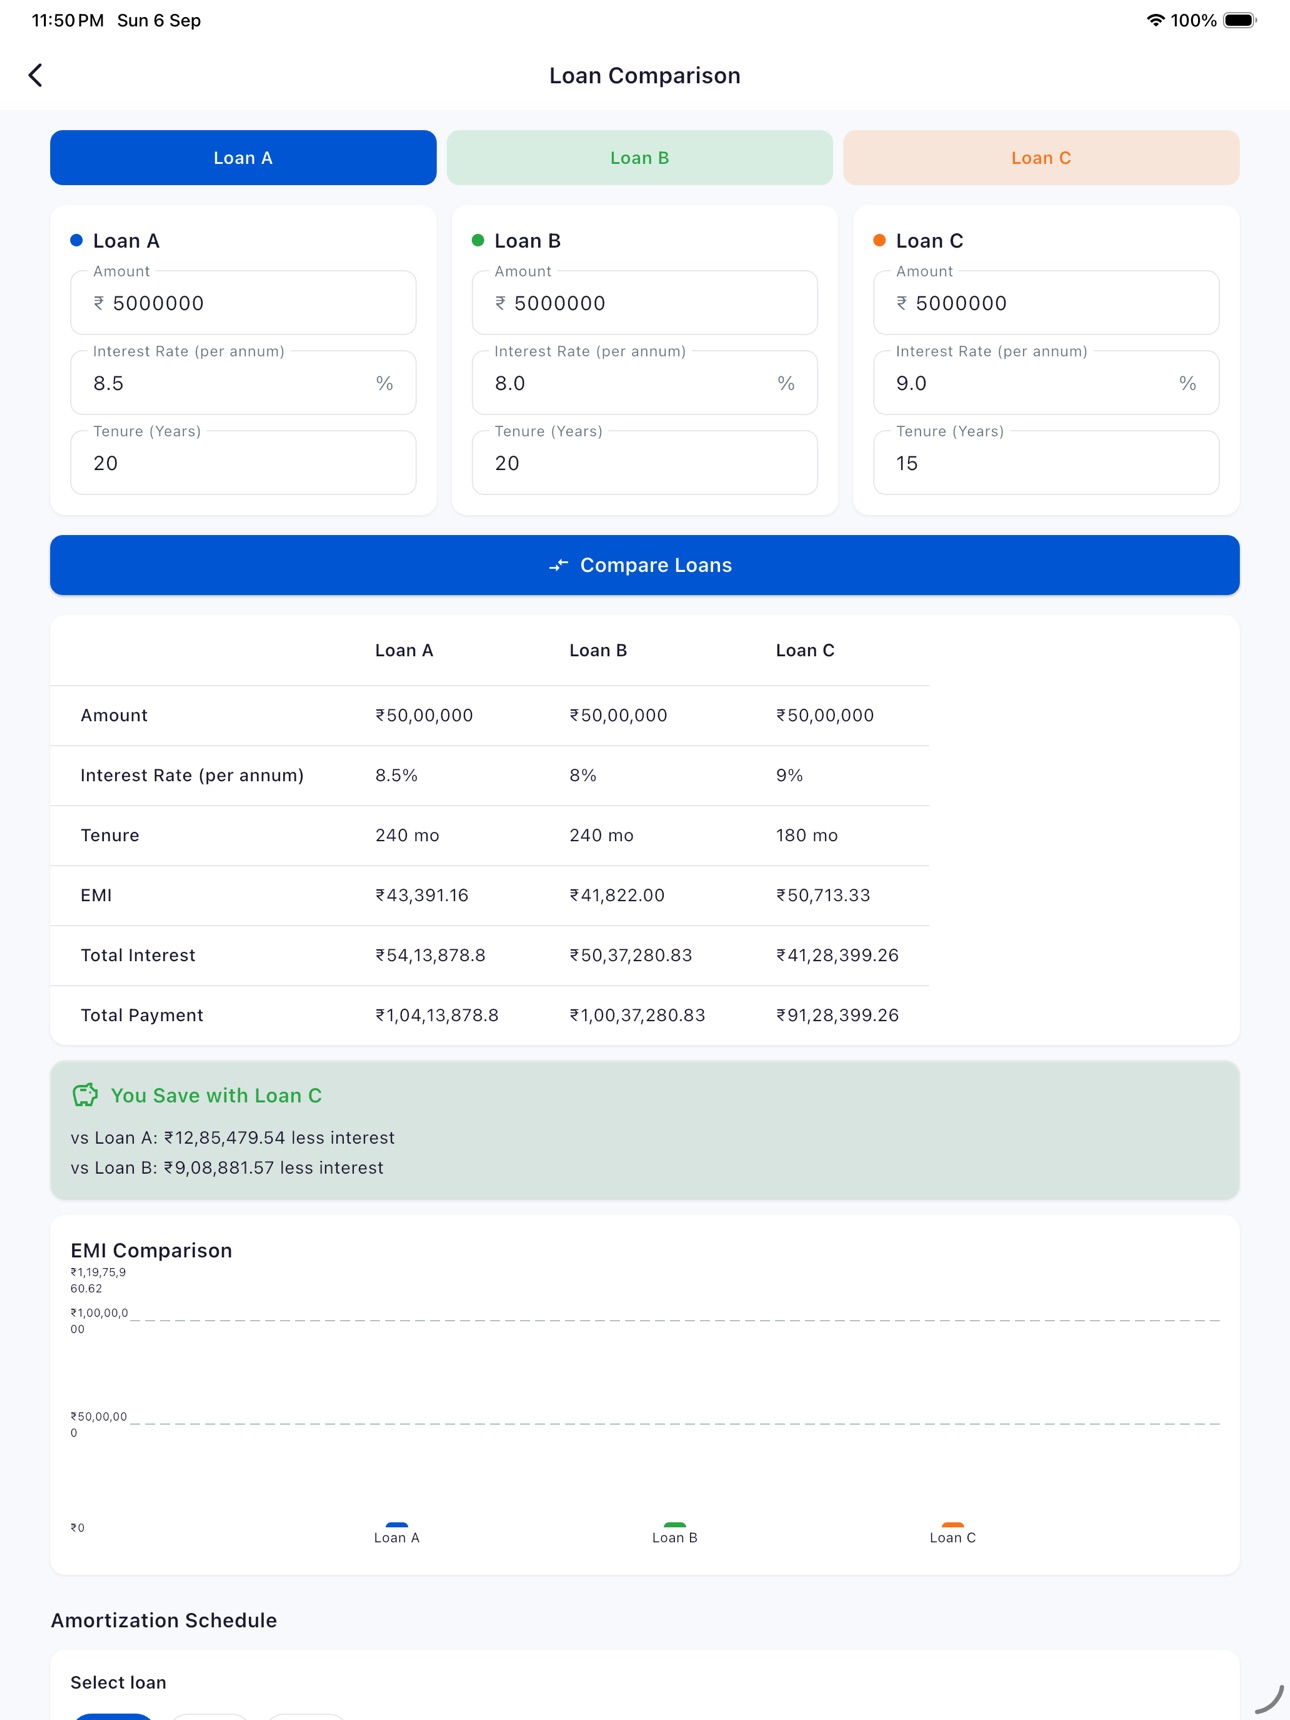Click the vs Loan A savings line

[232, 1138]
